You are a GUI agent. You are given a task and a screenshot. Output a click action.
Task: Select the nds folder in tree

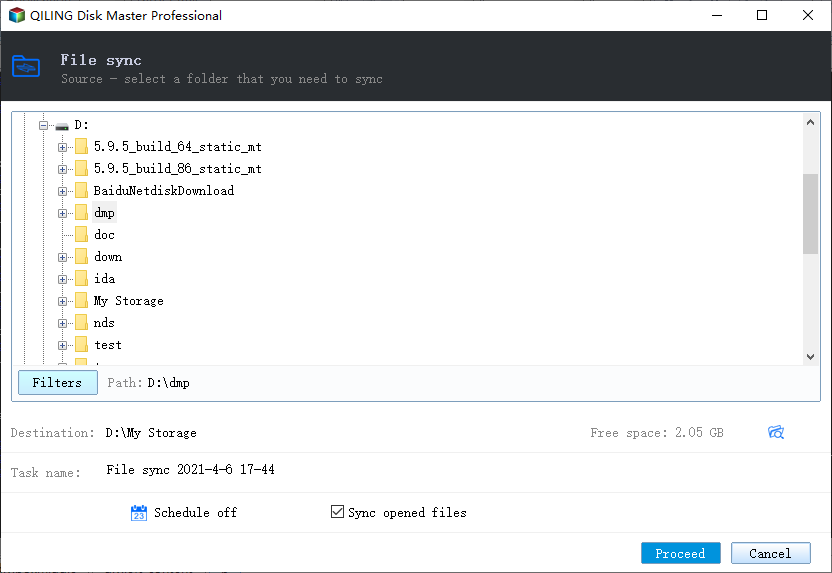pyautogui.click(x=104, y=323)
